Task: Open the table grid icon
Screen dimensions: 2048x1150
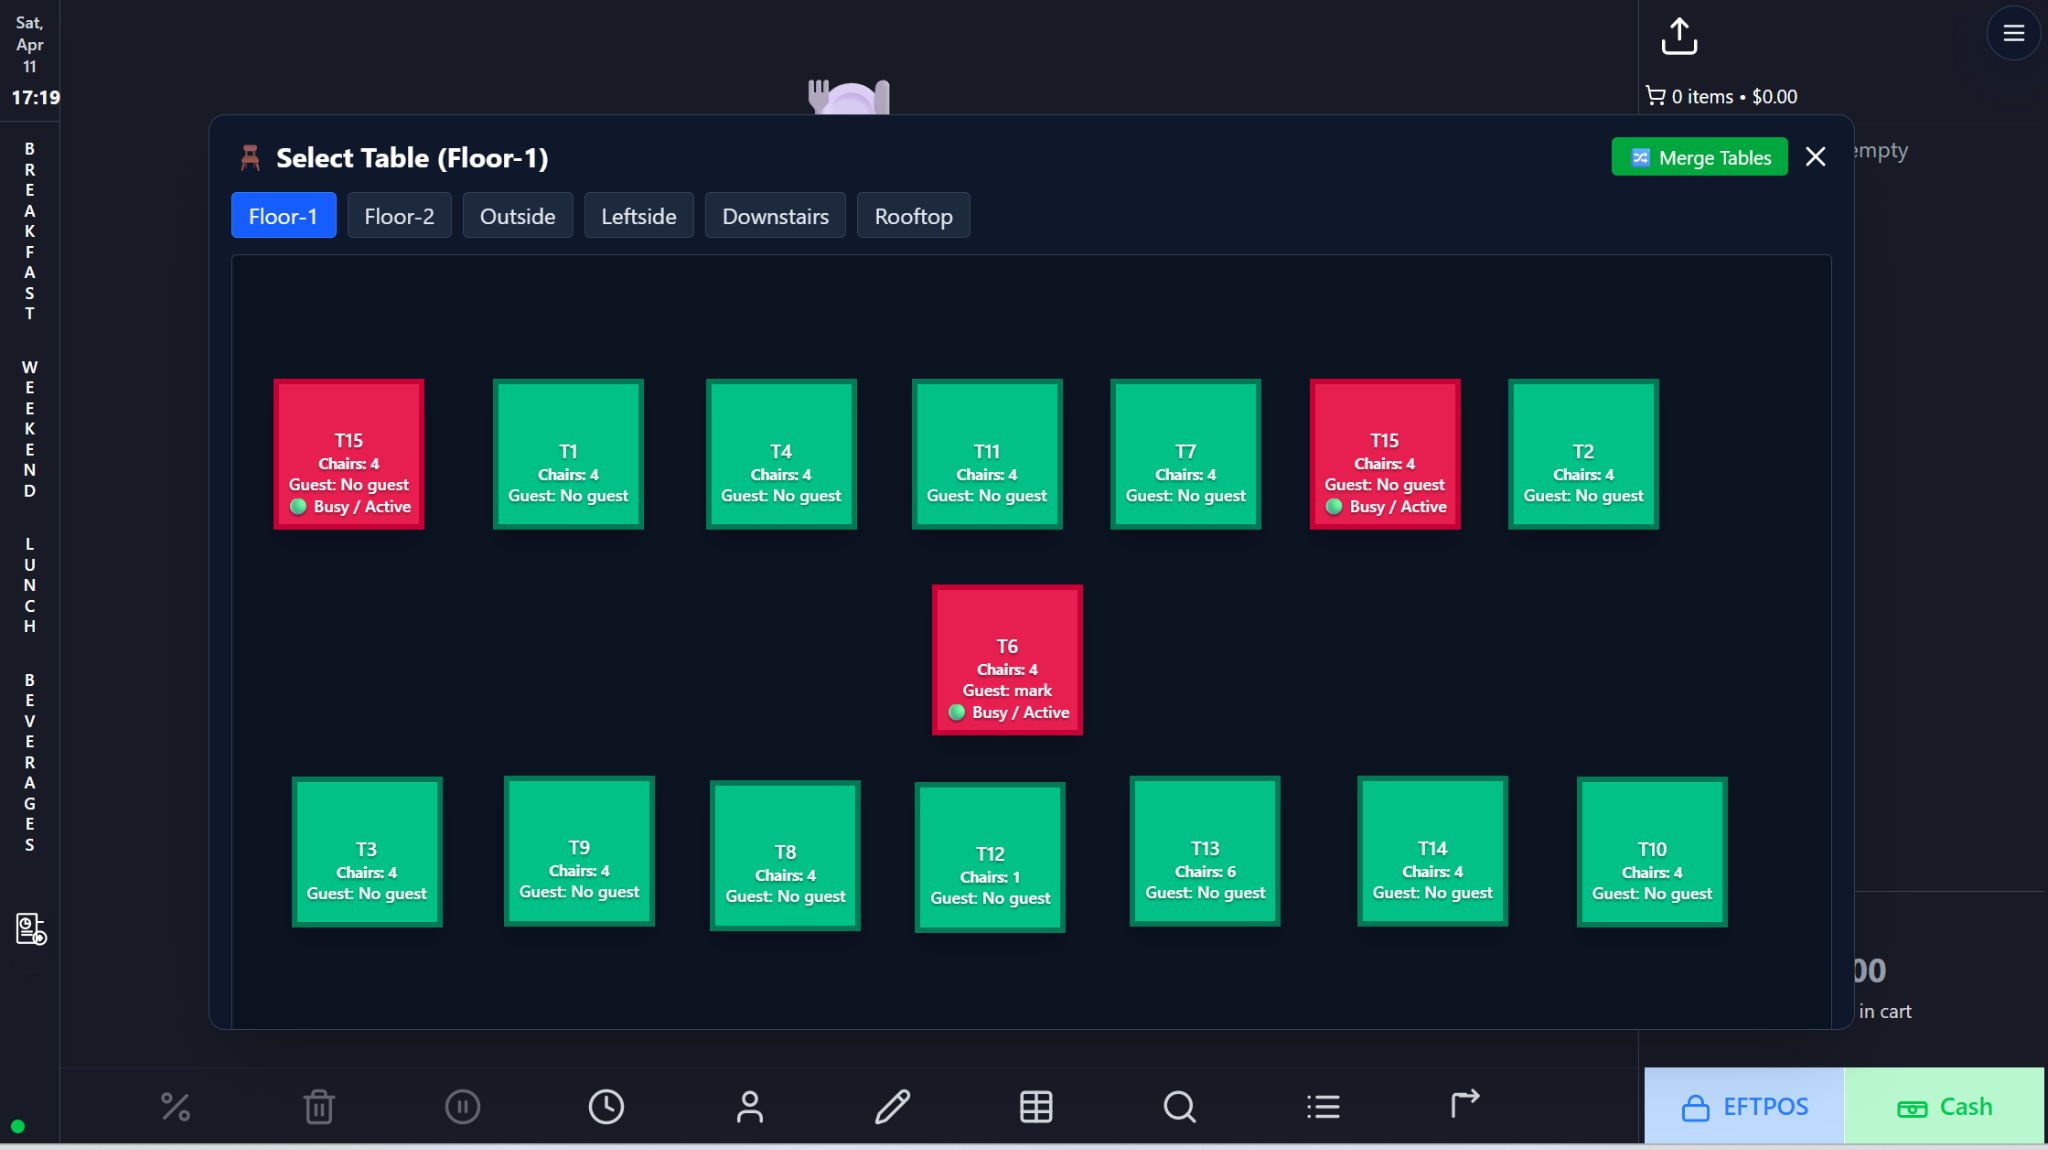Action: point(1036,1107)
